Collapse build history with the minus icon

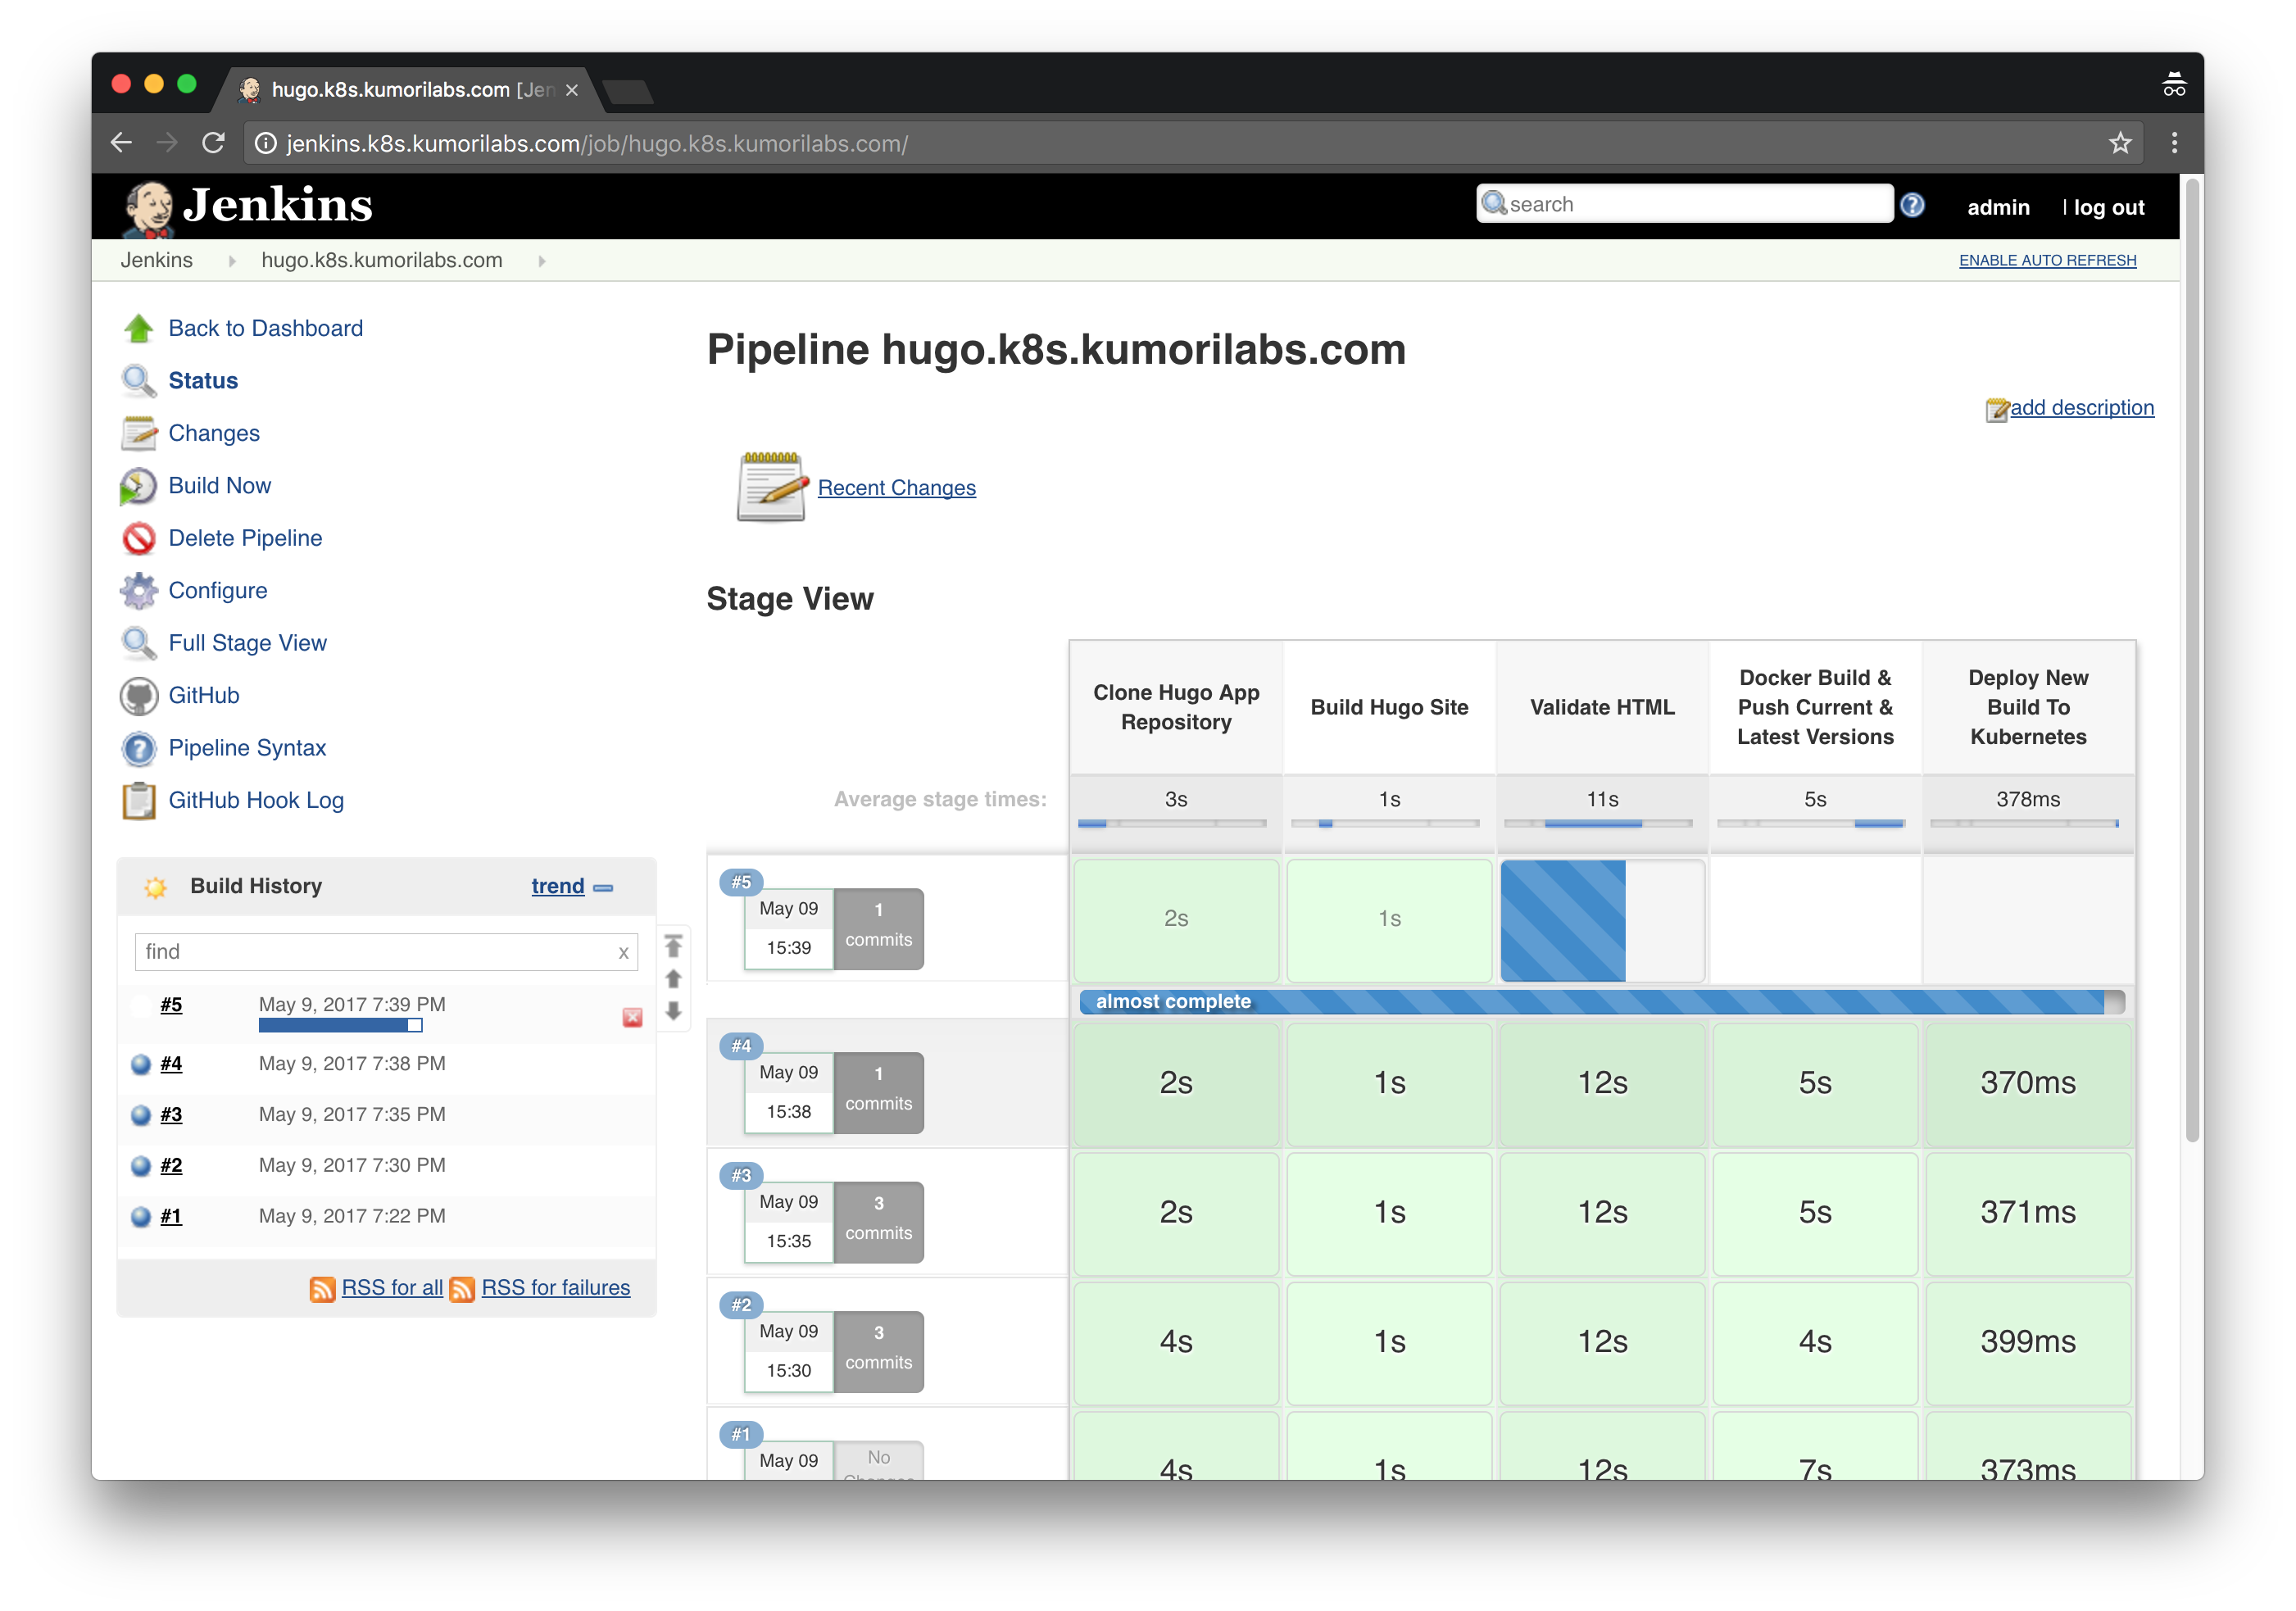[x=603, y=888]
